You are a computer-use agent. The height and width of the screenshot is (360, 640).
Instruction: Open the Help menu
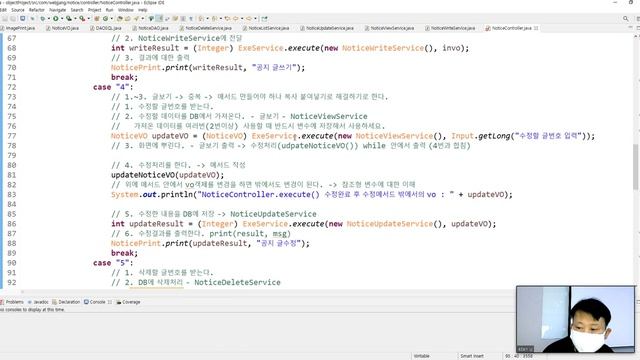143,10
